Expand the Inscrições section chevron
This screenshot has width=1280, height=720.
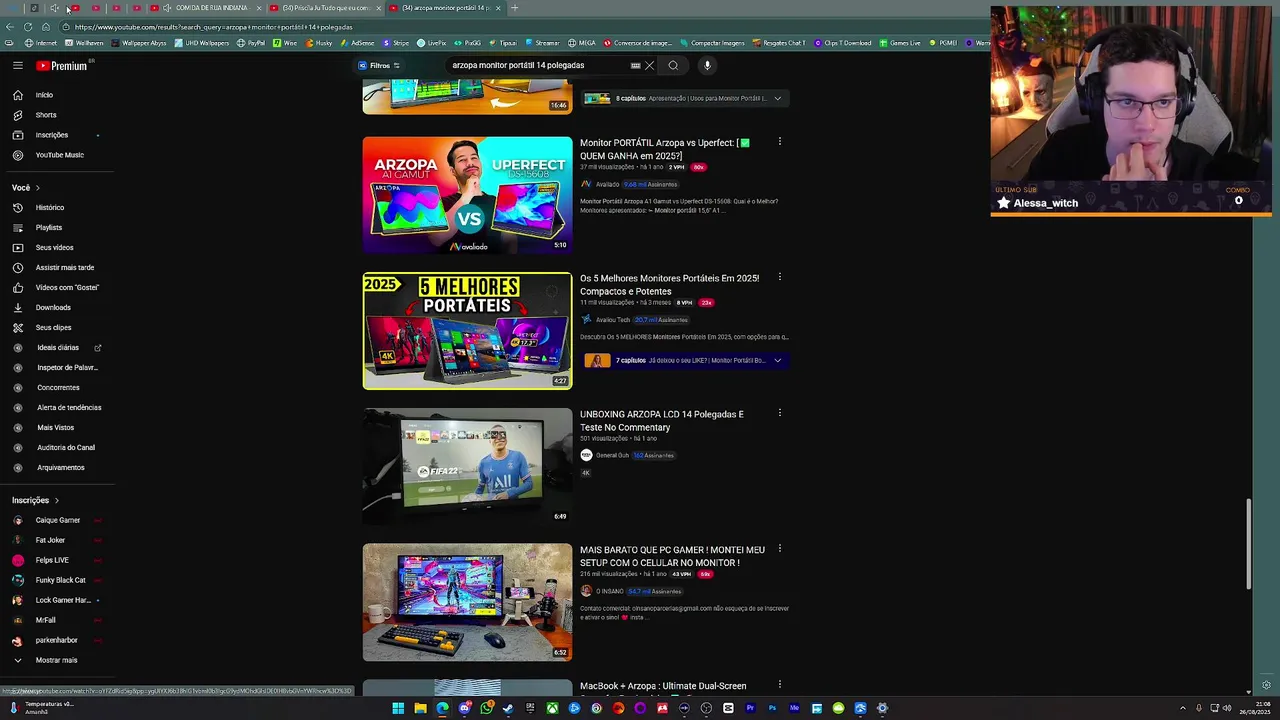point(56,500)
